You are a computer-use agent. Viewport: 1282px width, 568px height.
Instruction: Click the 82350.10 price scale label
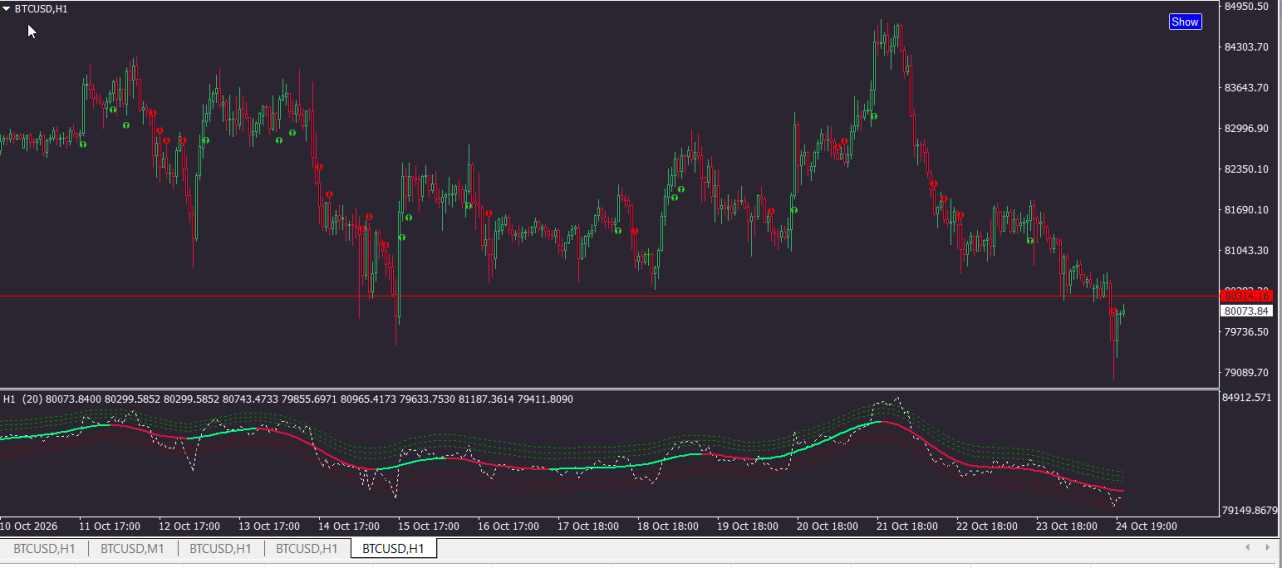(1246, 169)
